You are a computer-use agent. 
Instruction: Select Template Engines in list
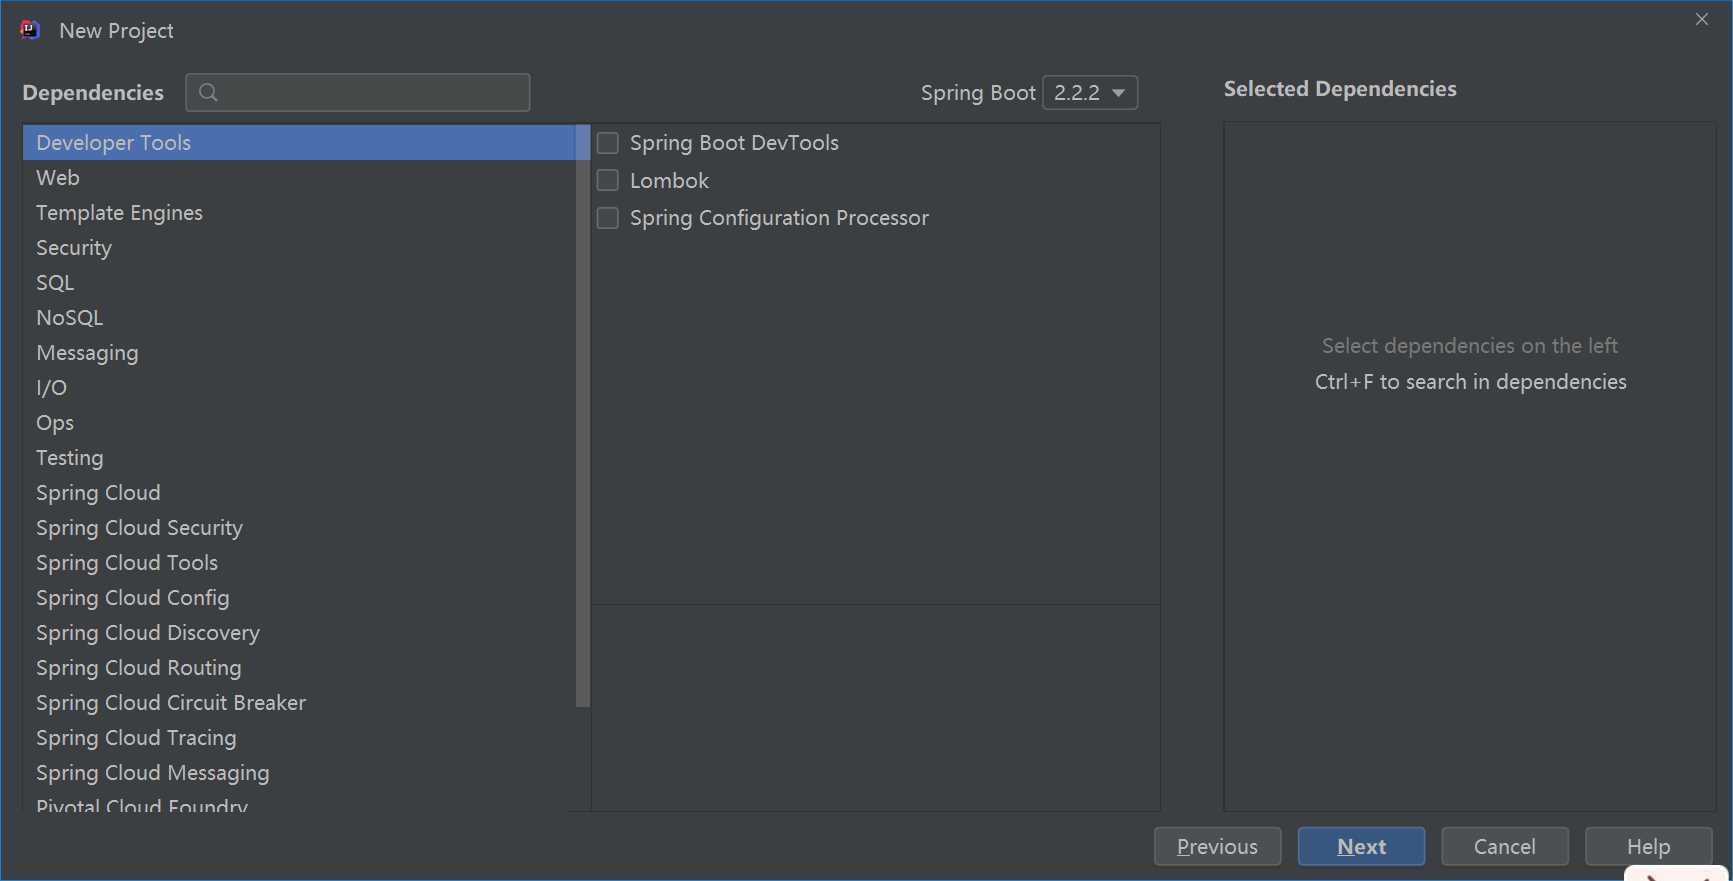[x=119, y=213]
